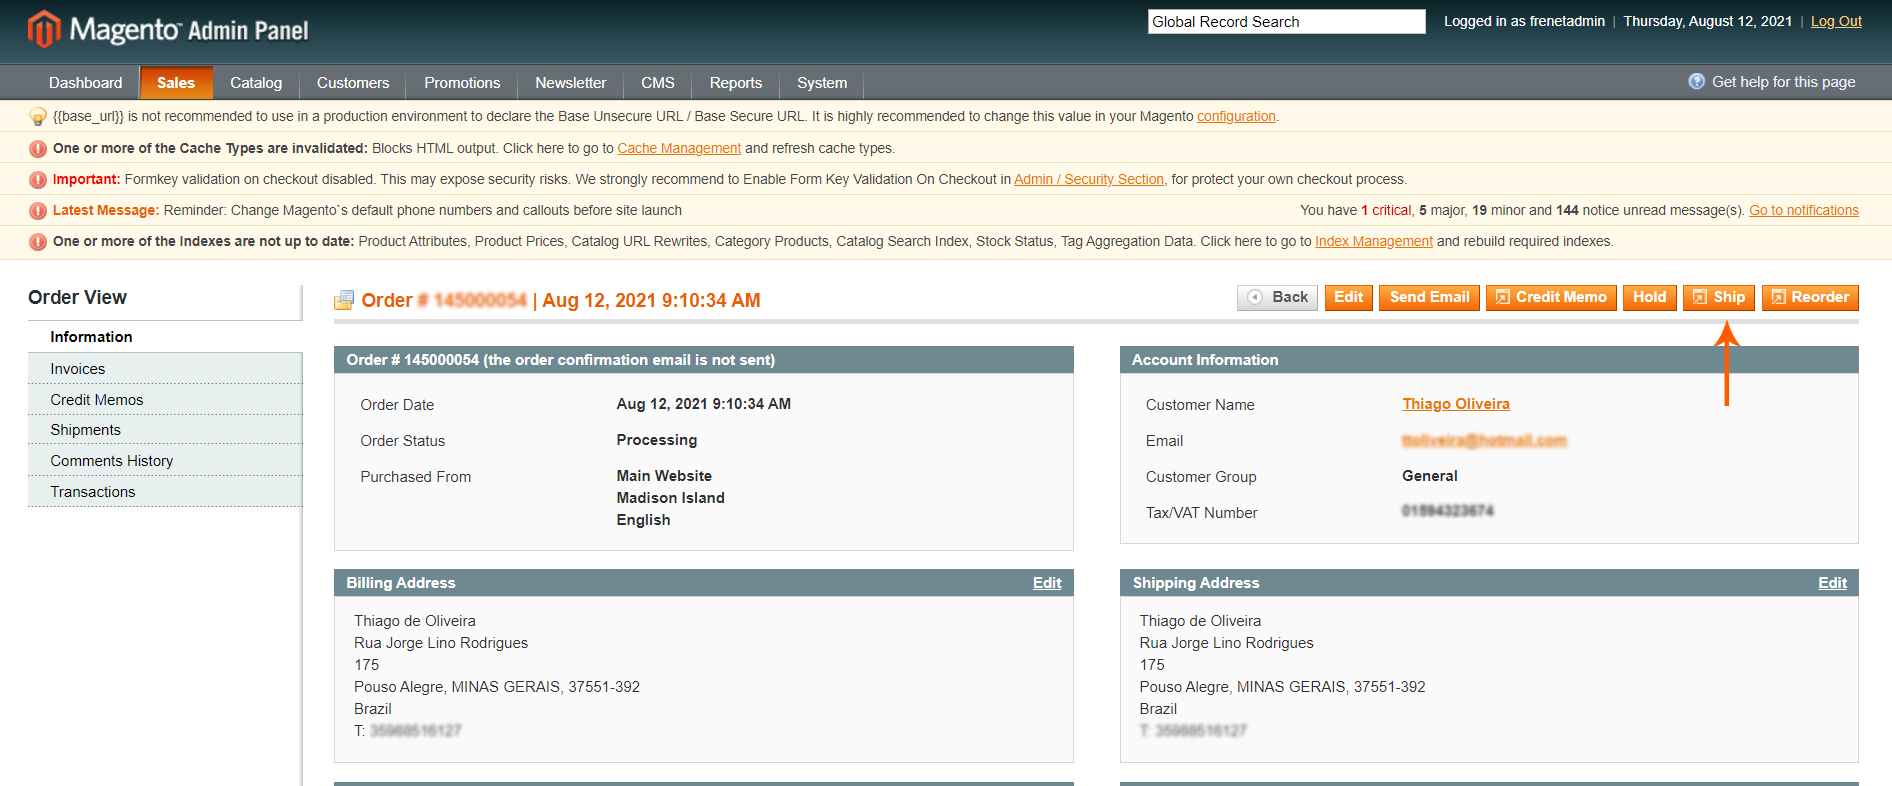Viewport: 1892px width, 786px height.
Task: Open the System menu
Action: [x=821, y=83]
